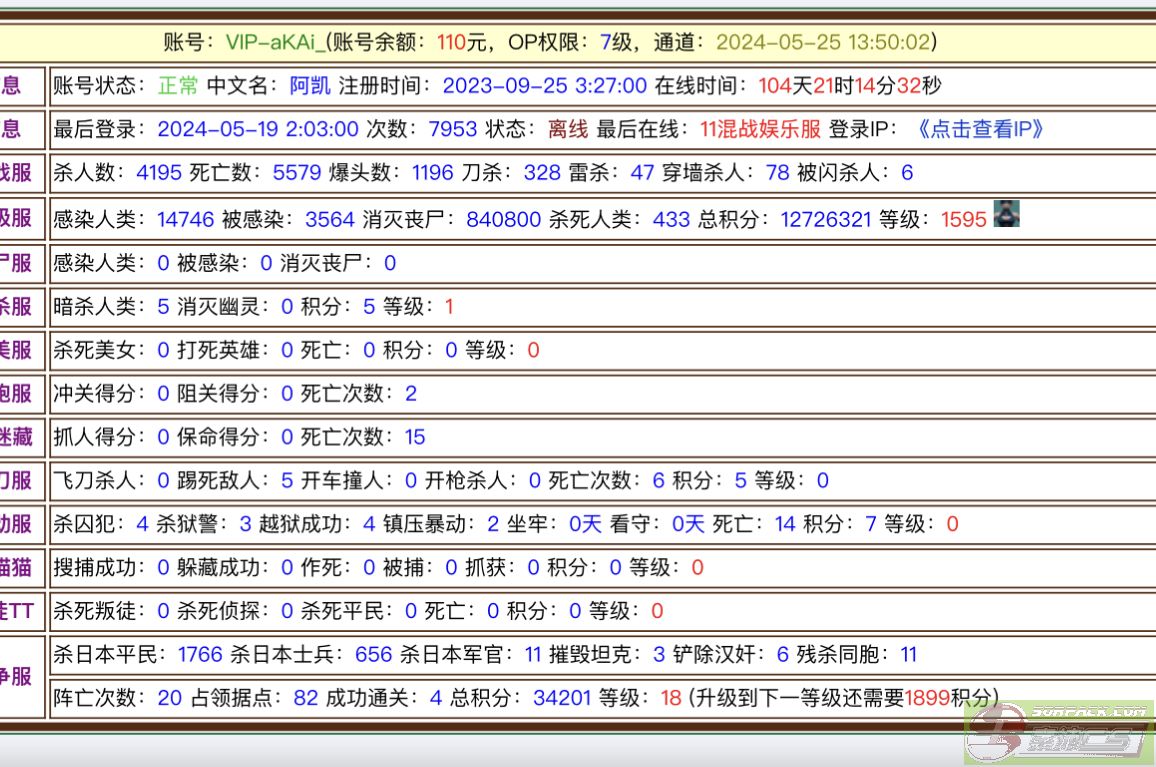Click infected humans value 14746

pos(186,219)
